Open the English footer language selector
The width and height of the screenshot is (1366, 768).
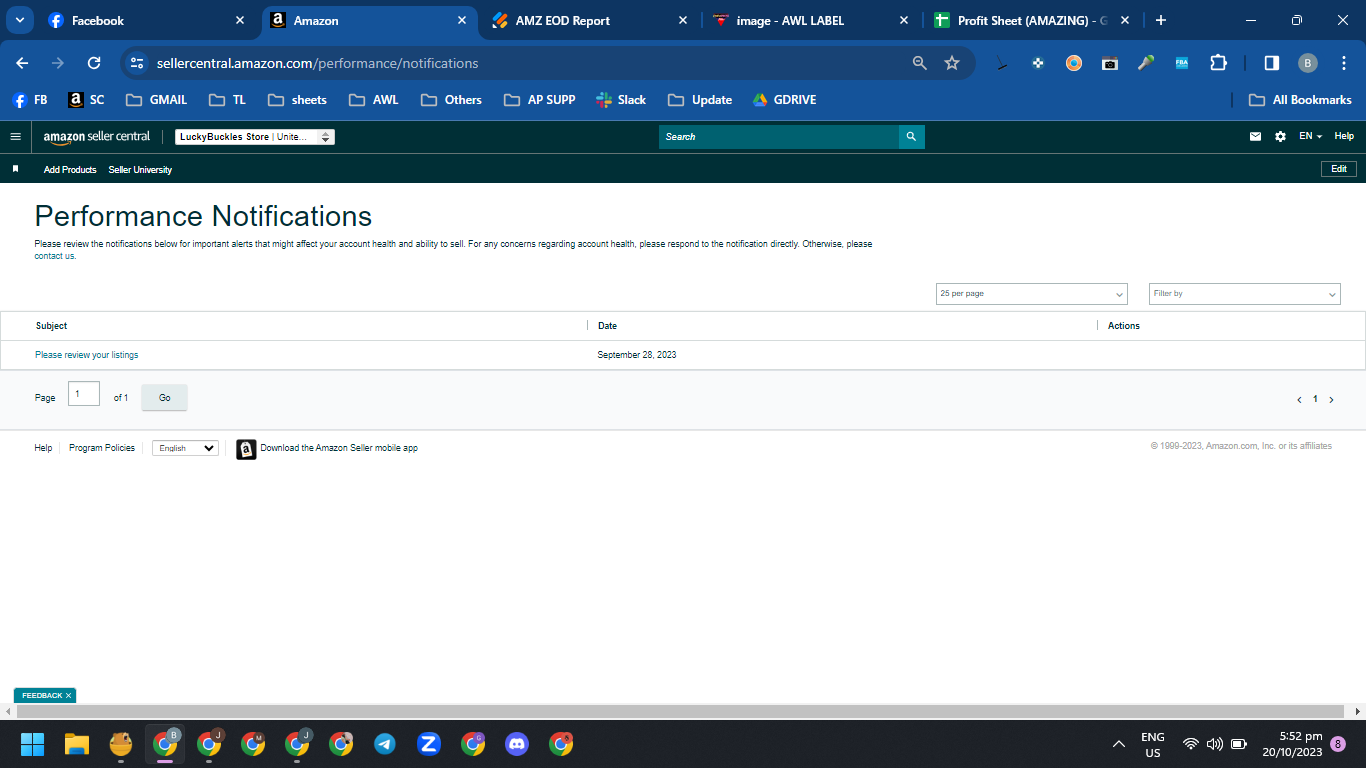[x=185, y=448]
